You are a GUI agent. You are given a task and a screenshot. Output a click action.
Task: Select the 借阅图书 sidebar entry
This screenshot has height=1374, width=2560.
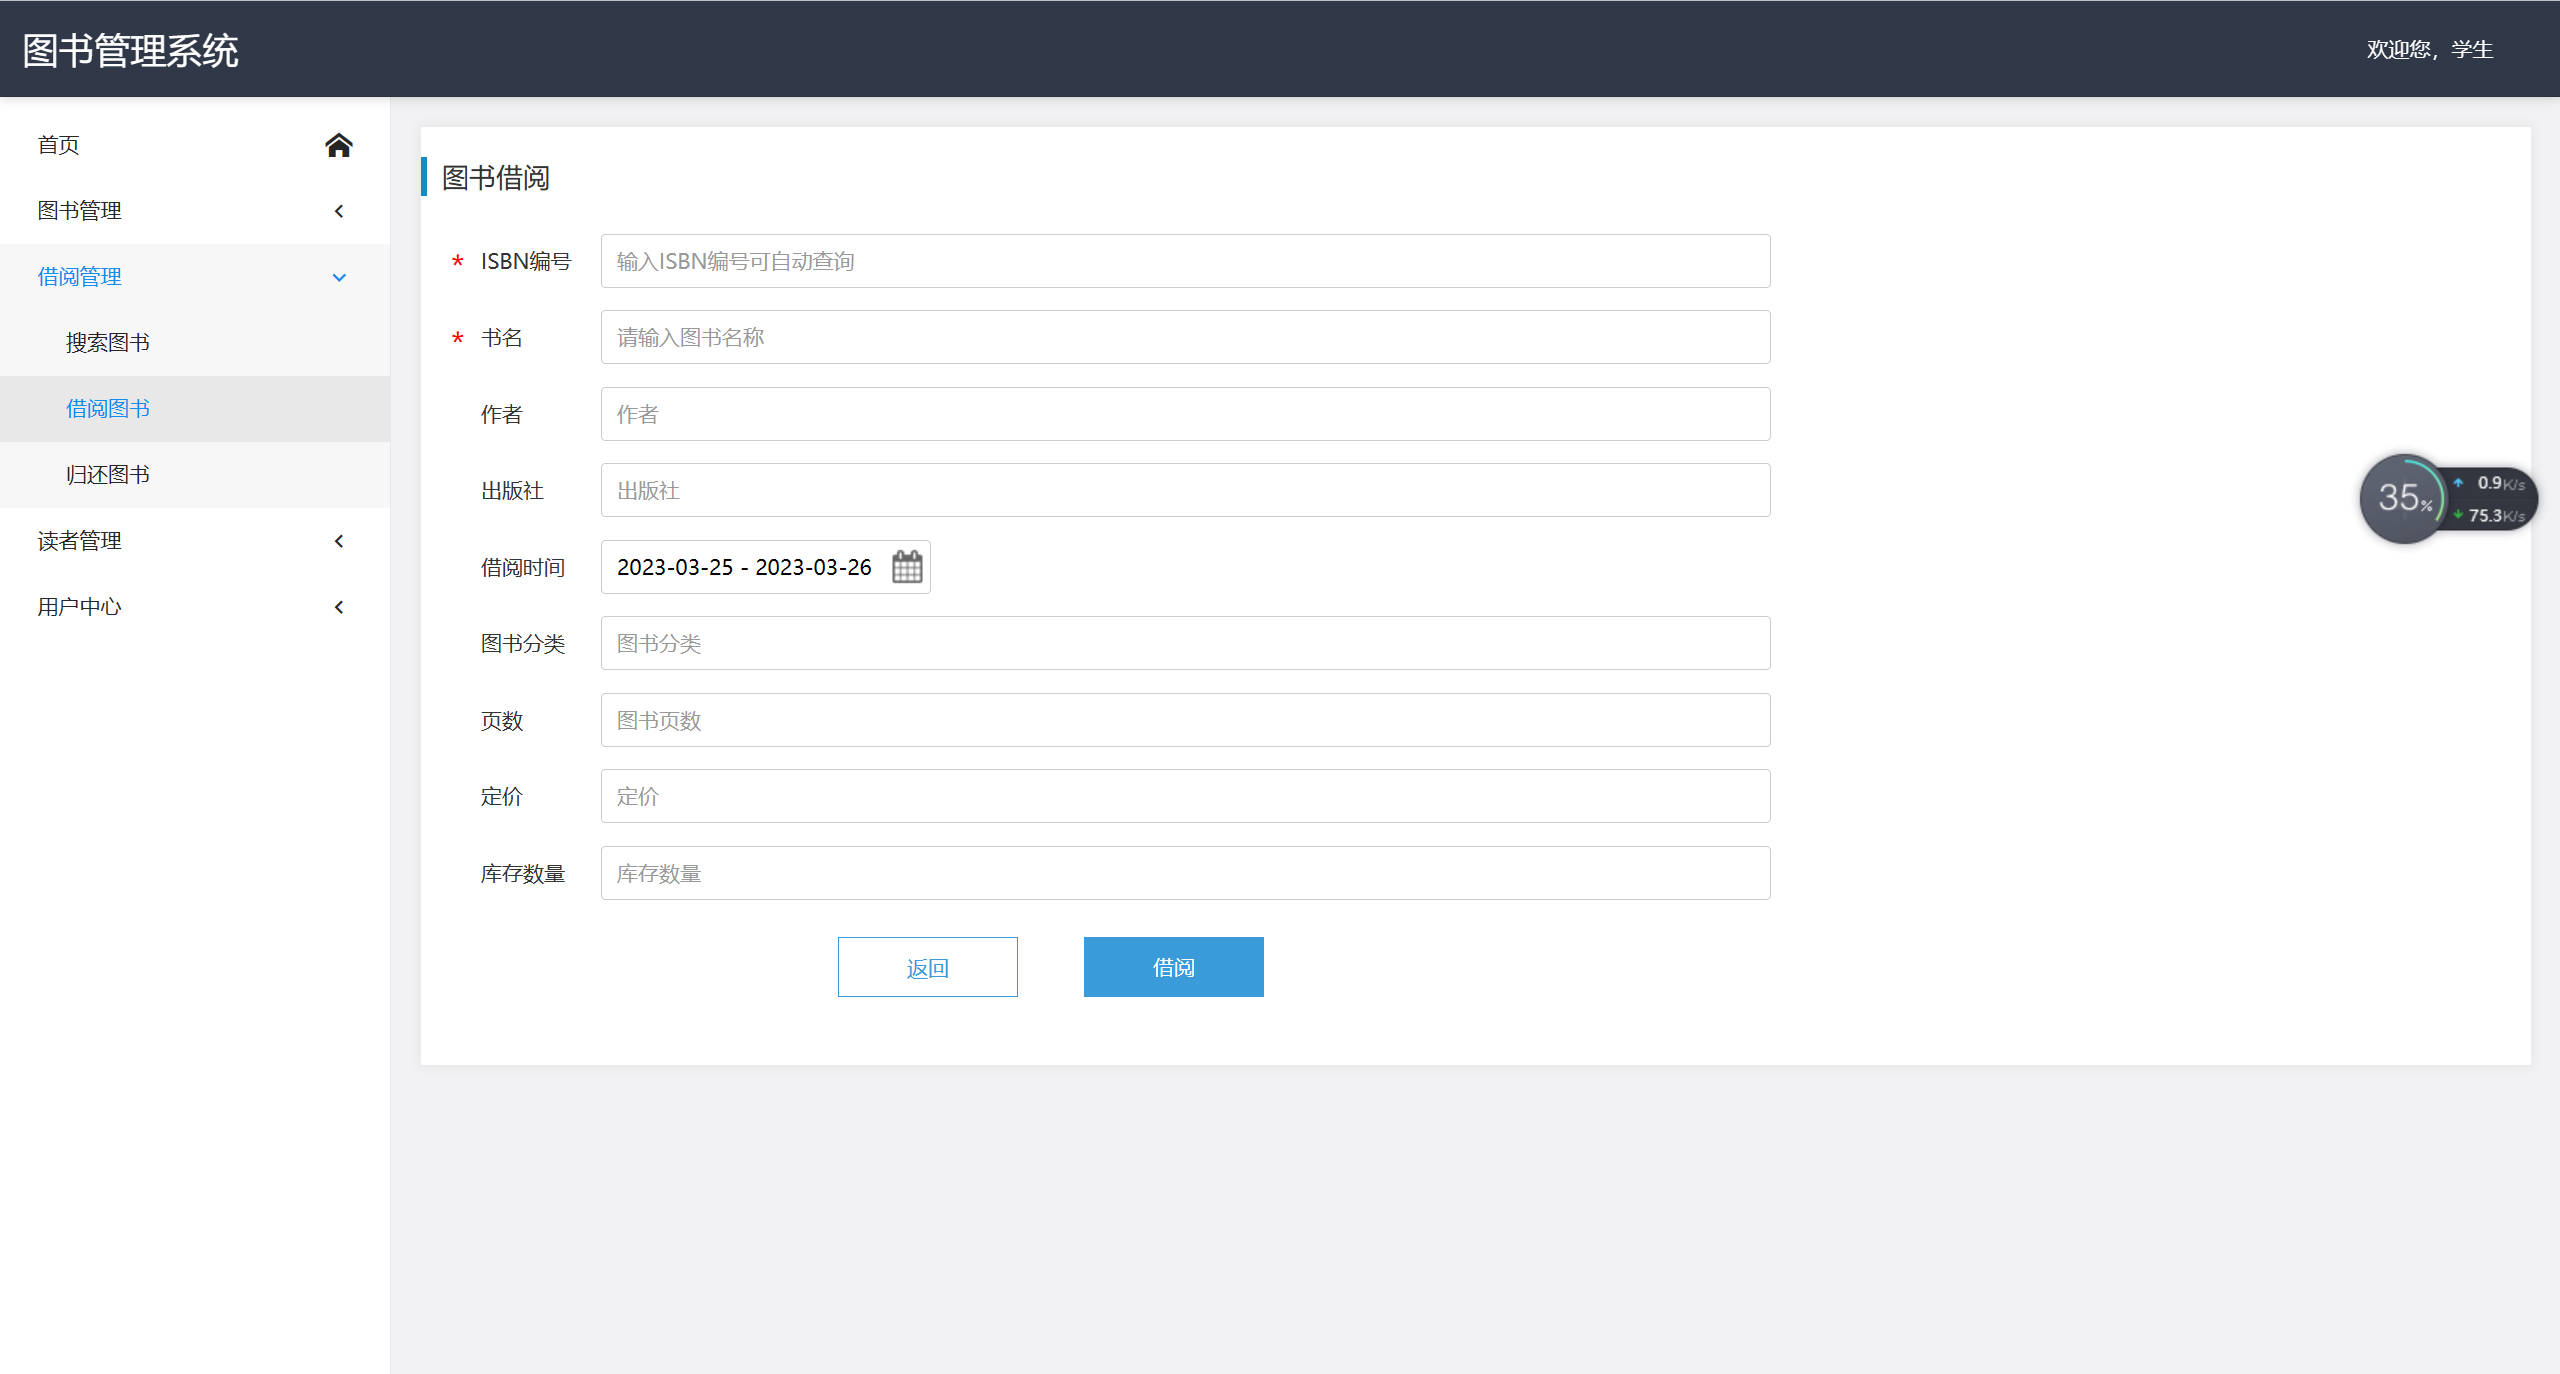(107, 408)
